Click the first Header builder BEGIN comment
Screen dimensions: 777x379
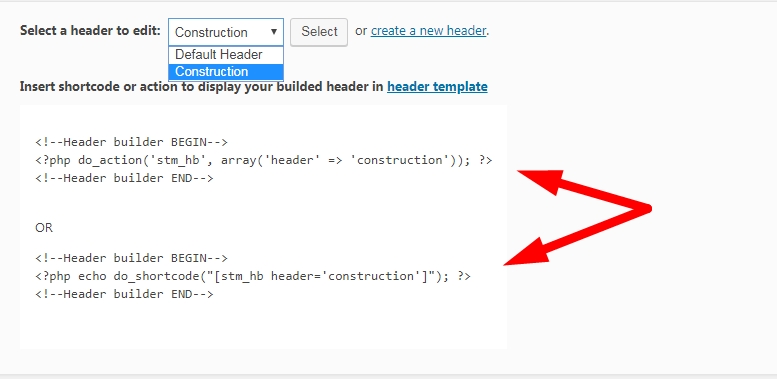pyautogui.click(x=131, y=143)
